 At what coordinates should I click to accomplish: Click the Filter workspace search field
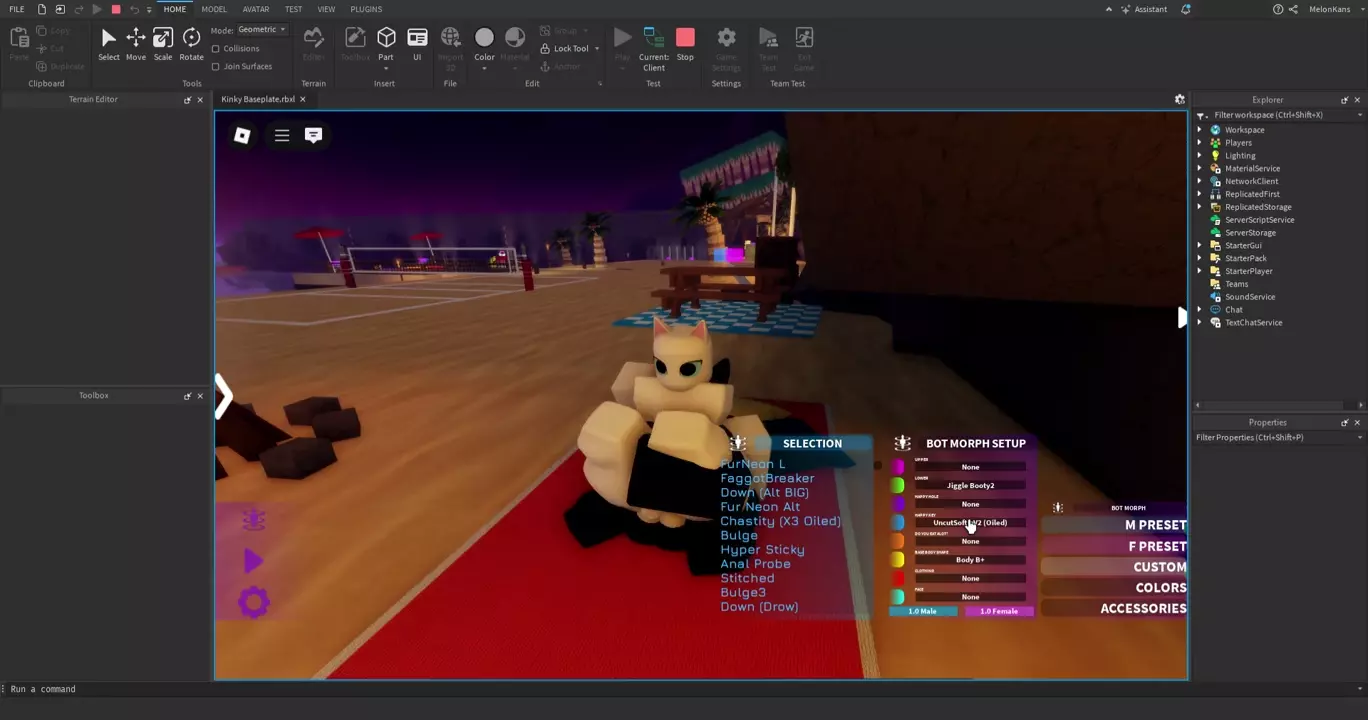click(1280, 115)
